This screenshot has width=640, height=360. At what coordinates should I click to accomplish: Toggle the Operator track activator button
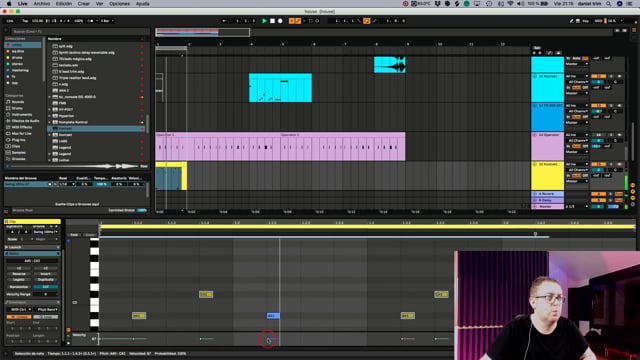pos(598,135)
